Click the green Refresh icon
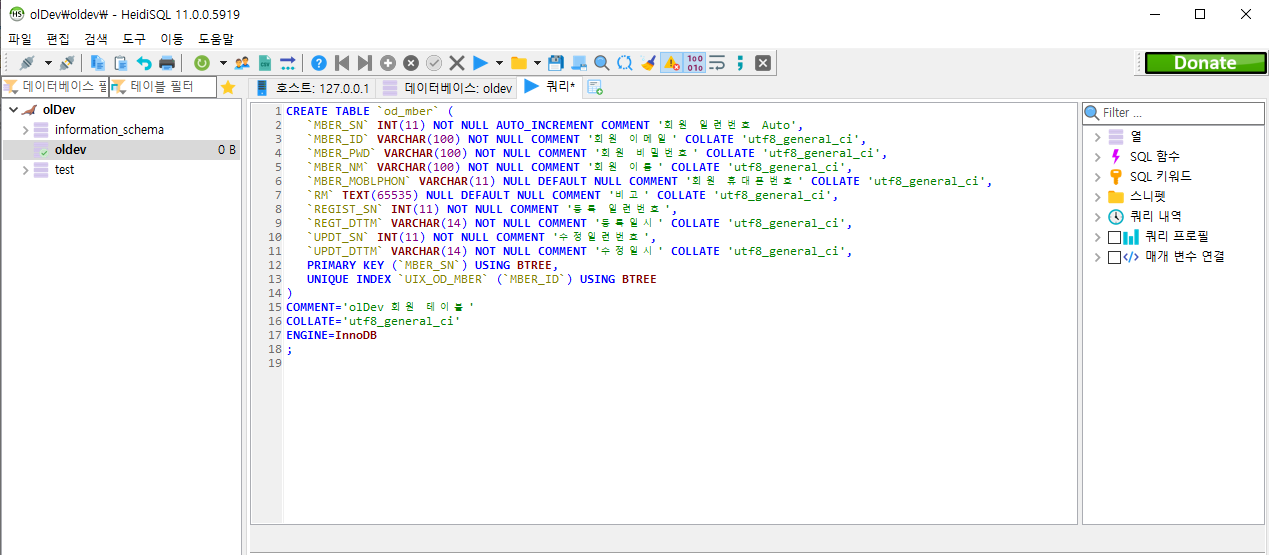 202,63
